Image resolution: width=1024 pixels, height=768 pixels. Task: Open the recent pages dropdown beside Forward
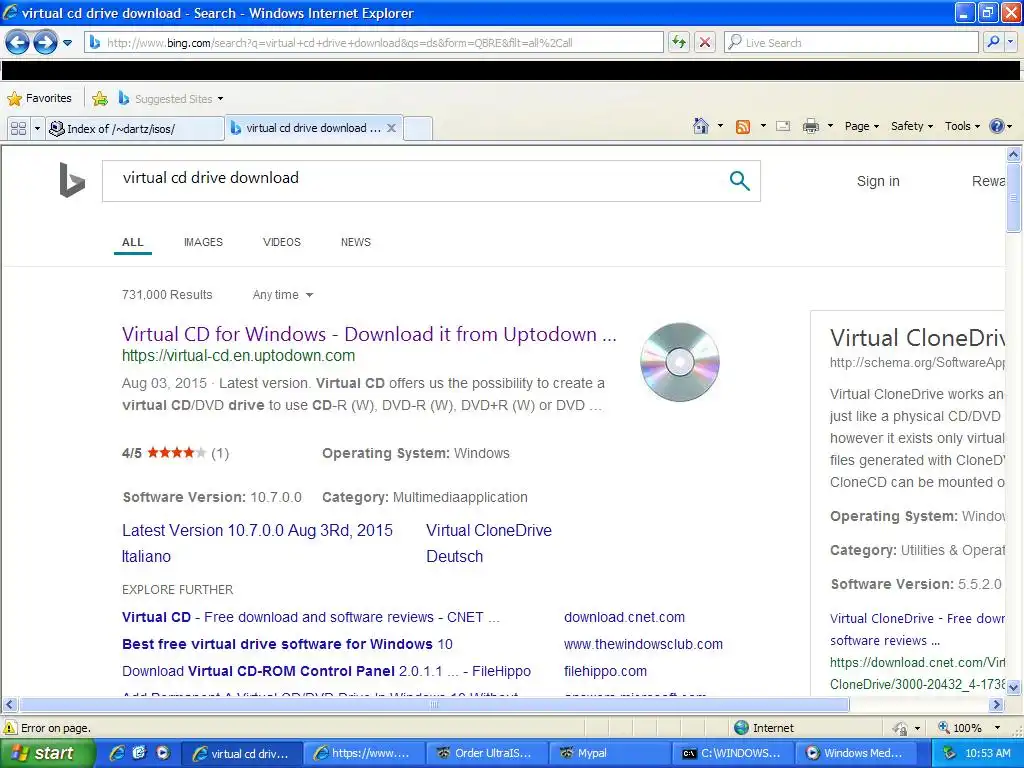point(67,43)
